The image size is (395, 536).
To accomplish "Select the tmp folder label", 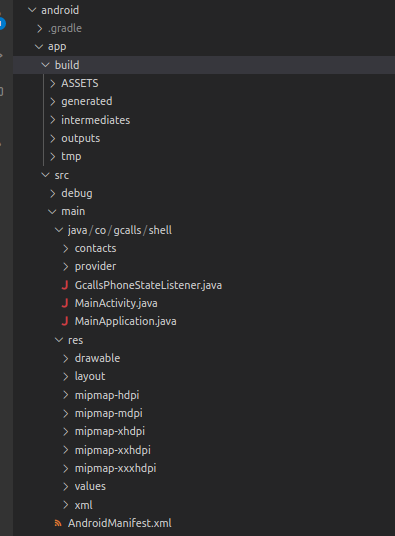I will (71, 157).
